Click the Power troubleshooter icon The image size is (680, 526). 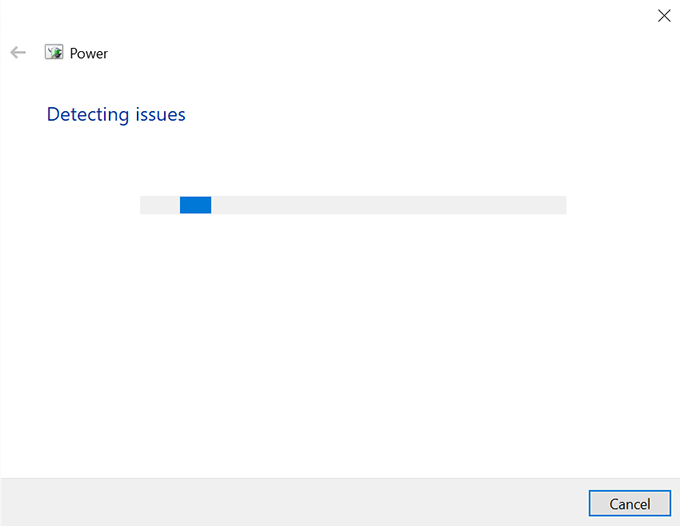coord(54,52)
